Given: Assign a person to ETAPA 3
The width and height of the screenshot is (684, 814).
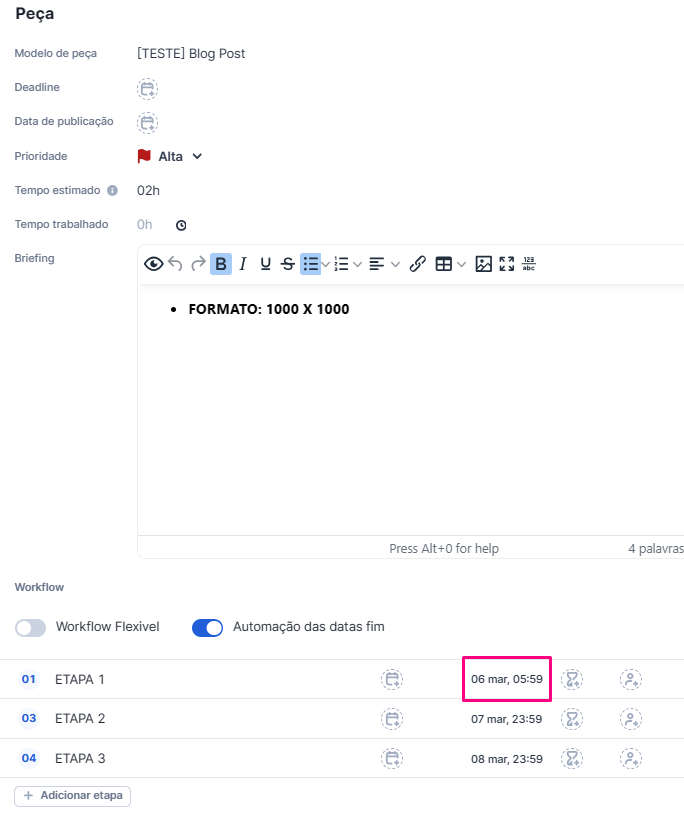Looking at the screenshot, I should (631, 758).
